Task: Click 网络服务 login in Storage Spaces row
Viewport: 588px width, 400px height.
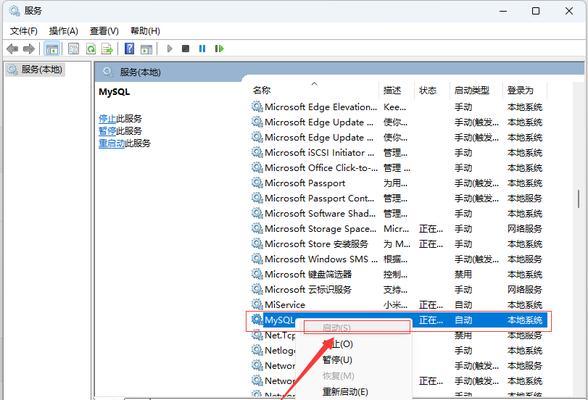Action: click(x=525, y=229)
